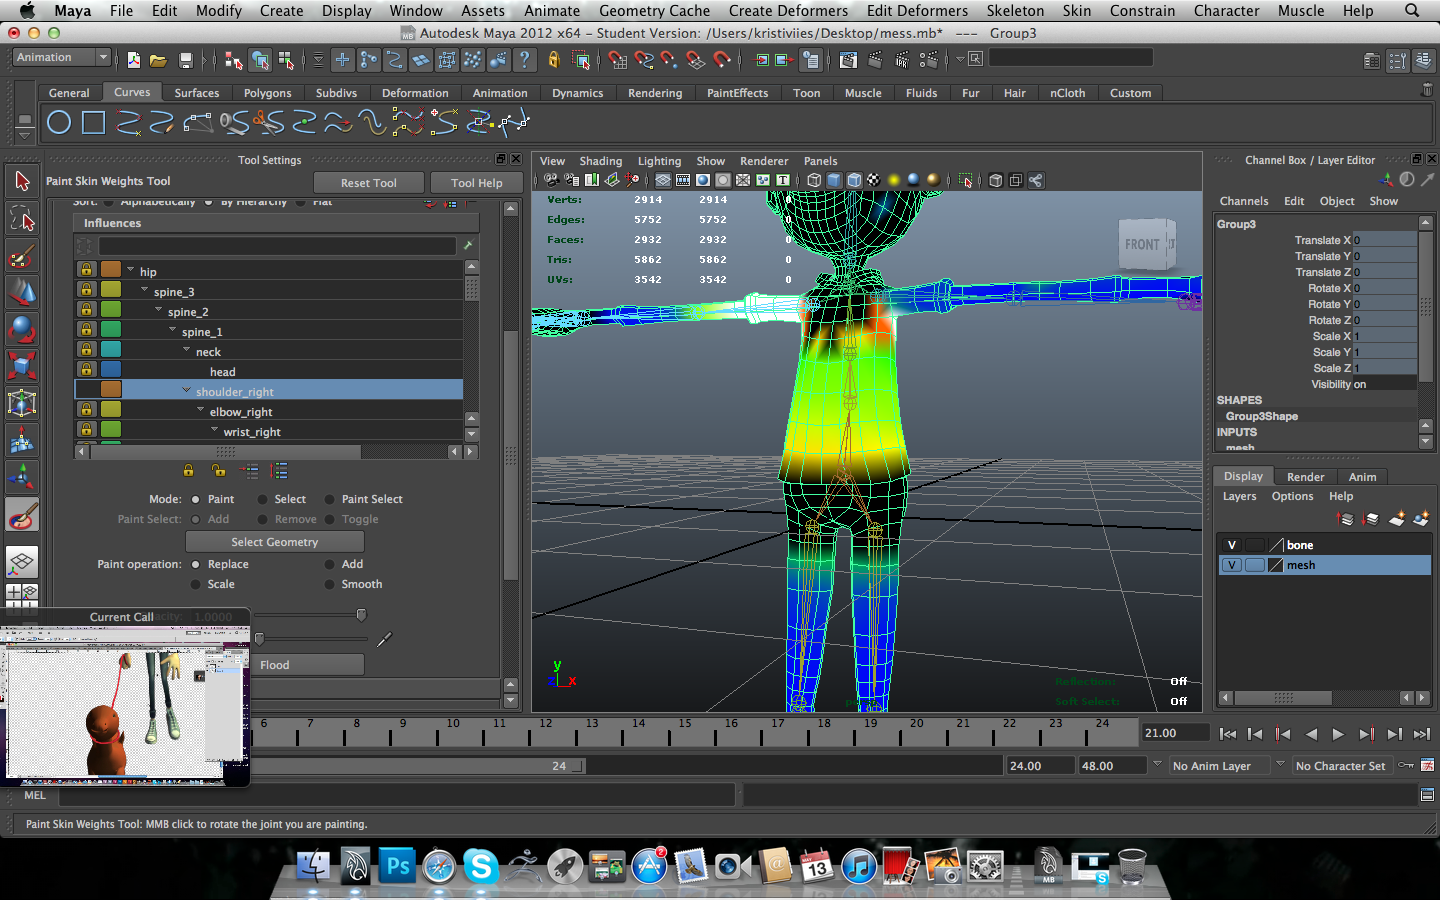
Task: Open the Skin menu in the menu bar
Action: 1076,11
